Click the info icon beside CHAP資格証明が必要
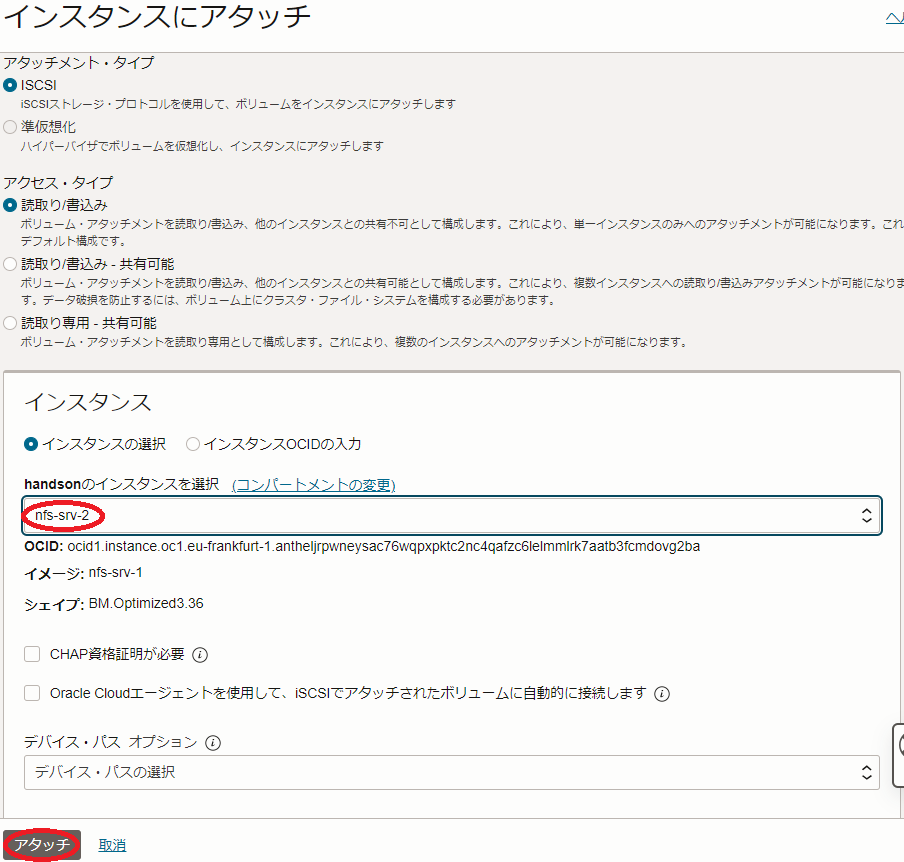Screen dimensions: 904x862 pyautogui.click(x=199, y=655)
